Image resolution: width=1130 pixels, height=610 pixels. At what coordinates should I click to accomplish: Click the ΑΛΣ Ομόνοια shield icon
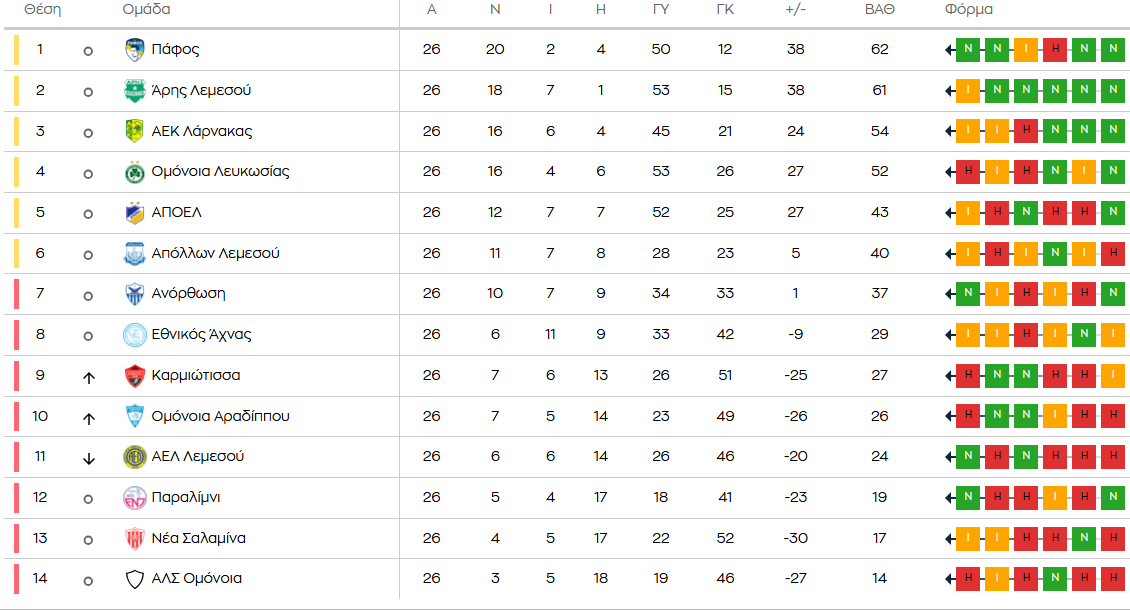click(134, 579)
